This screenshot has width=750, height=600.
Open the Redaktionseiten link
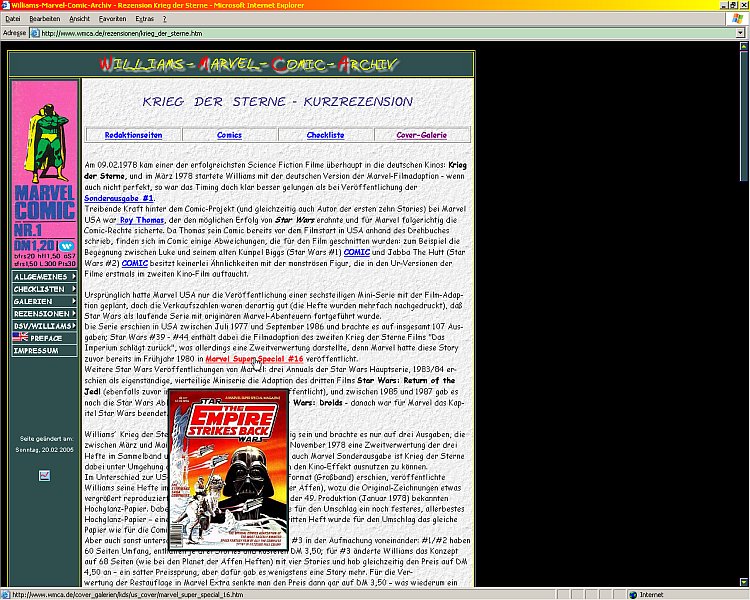133,135
